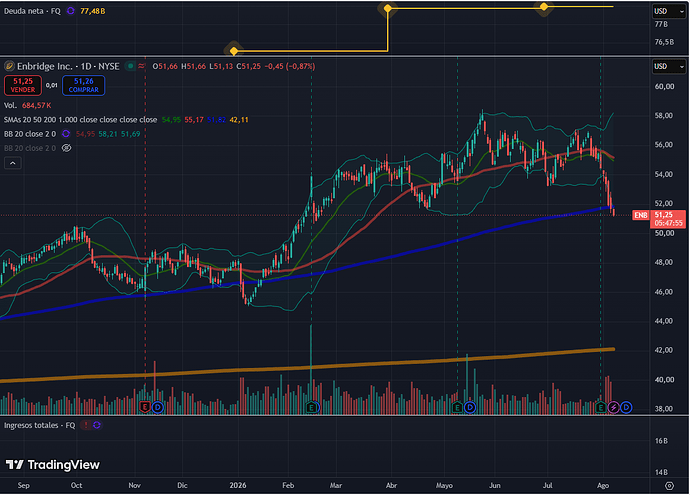Click the 0,01 spread value
This screenshot has height=495, width=690.
coord(52,85)
